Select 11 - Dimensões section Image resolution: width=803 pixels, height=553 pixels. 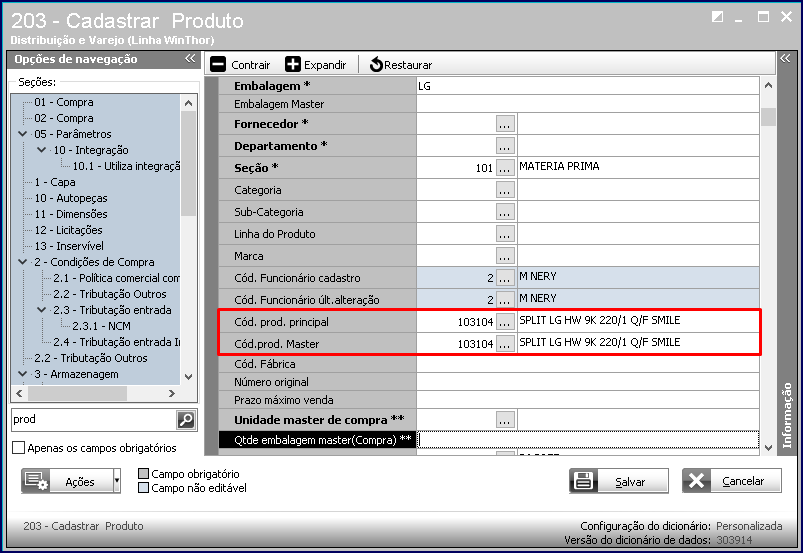click(x=71, y=214)
